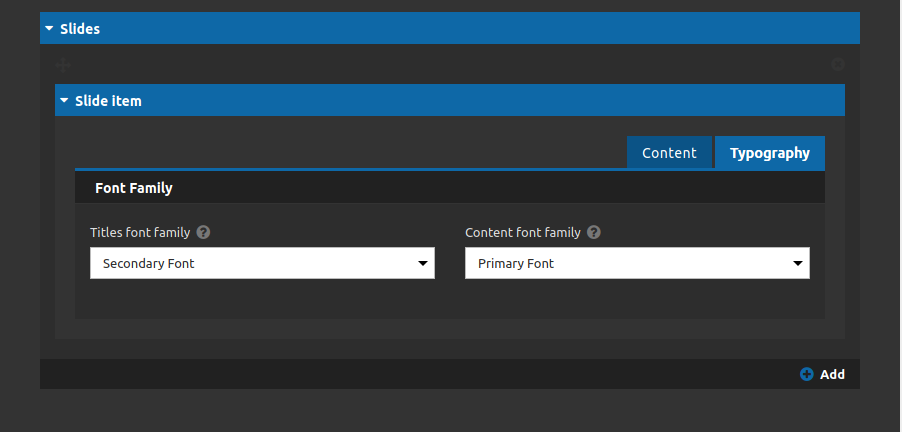Switch to the Content tab
902x432 pixels.
click(669, 152)
